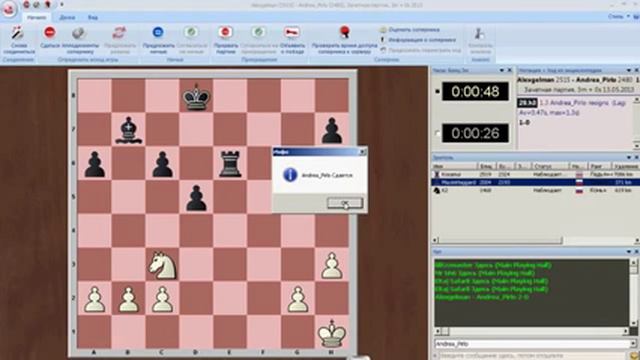Click spectators list horizontal scrollbar

[x=500, y=240]
